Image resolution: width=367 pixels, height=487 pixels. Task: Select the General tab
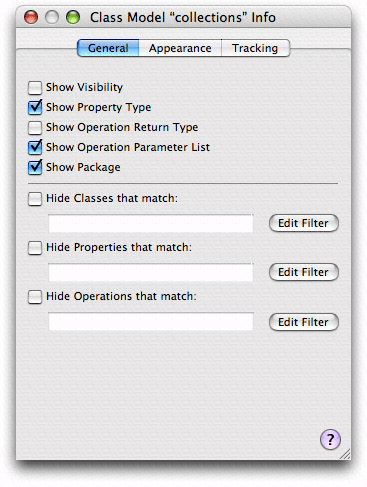point(108,48)
